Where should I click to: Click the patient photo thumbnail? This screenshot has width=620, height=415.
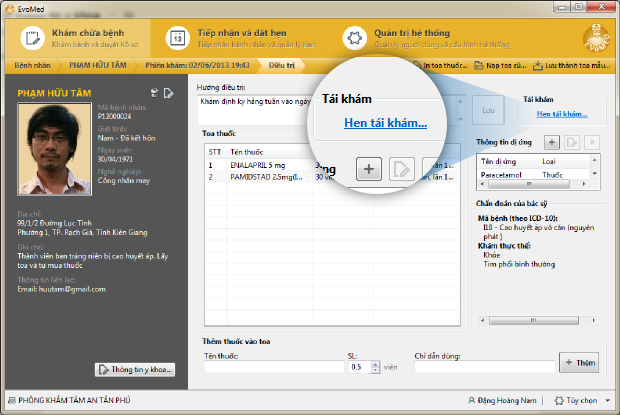tap(55, 149)
